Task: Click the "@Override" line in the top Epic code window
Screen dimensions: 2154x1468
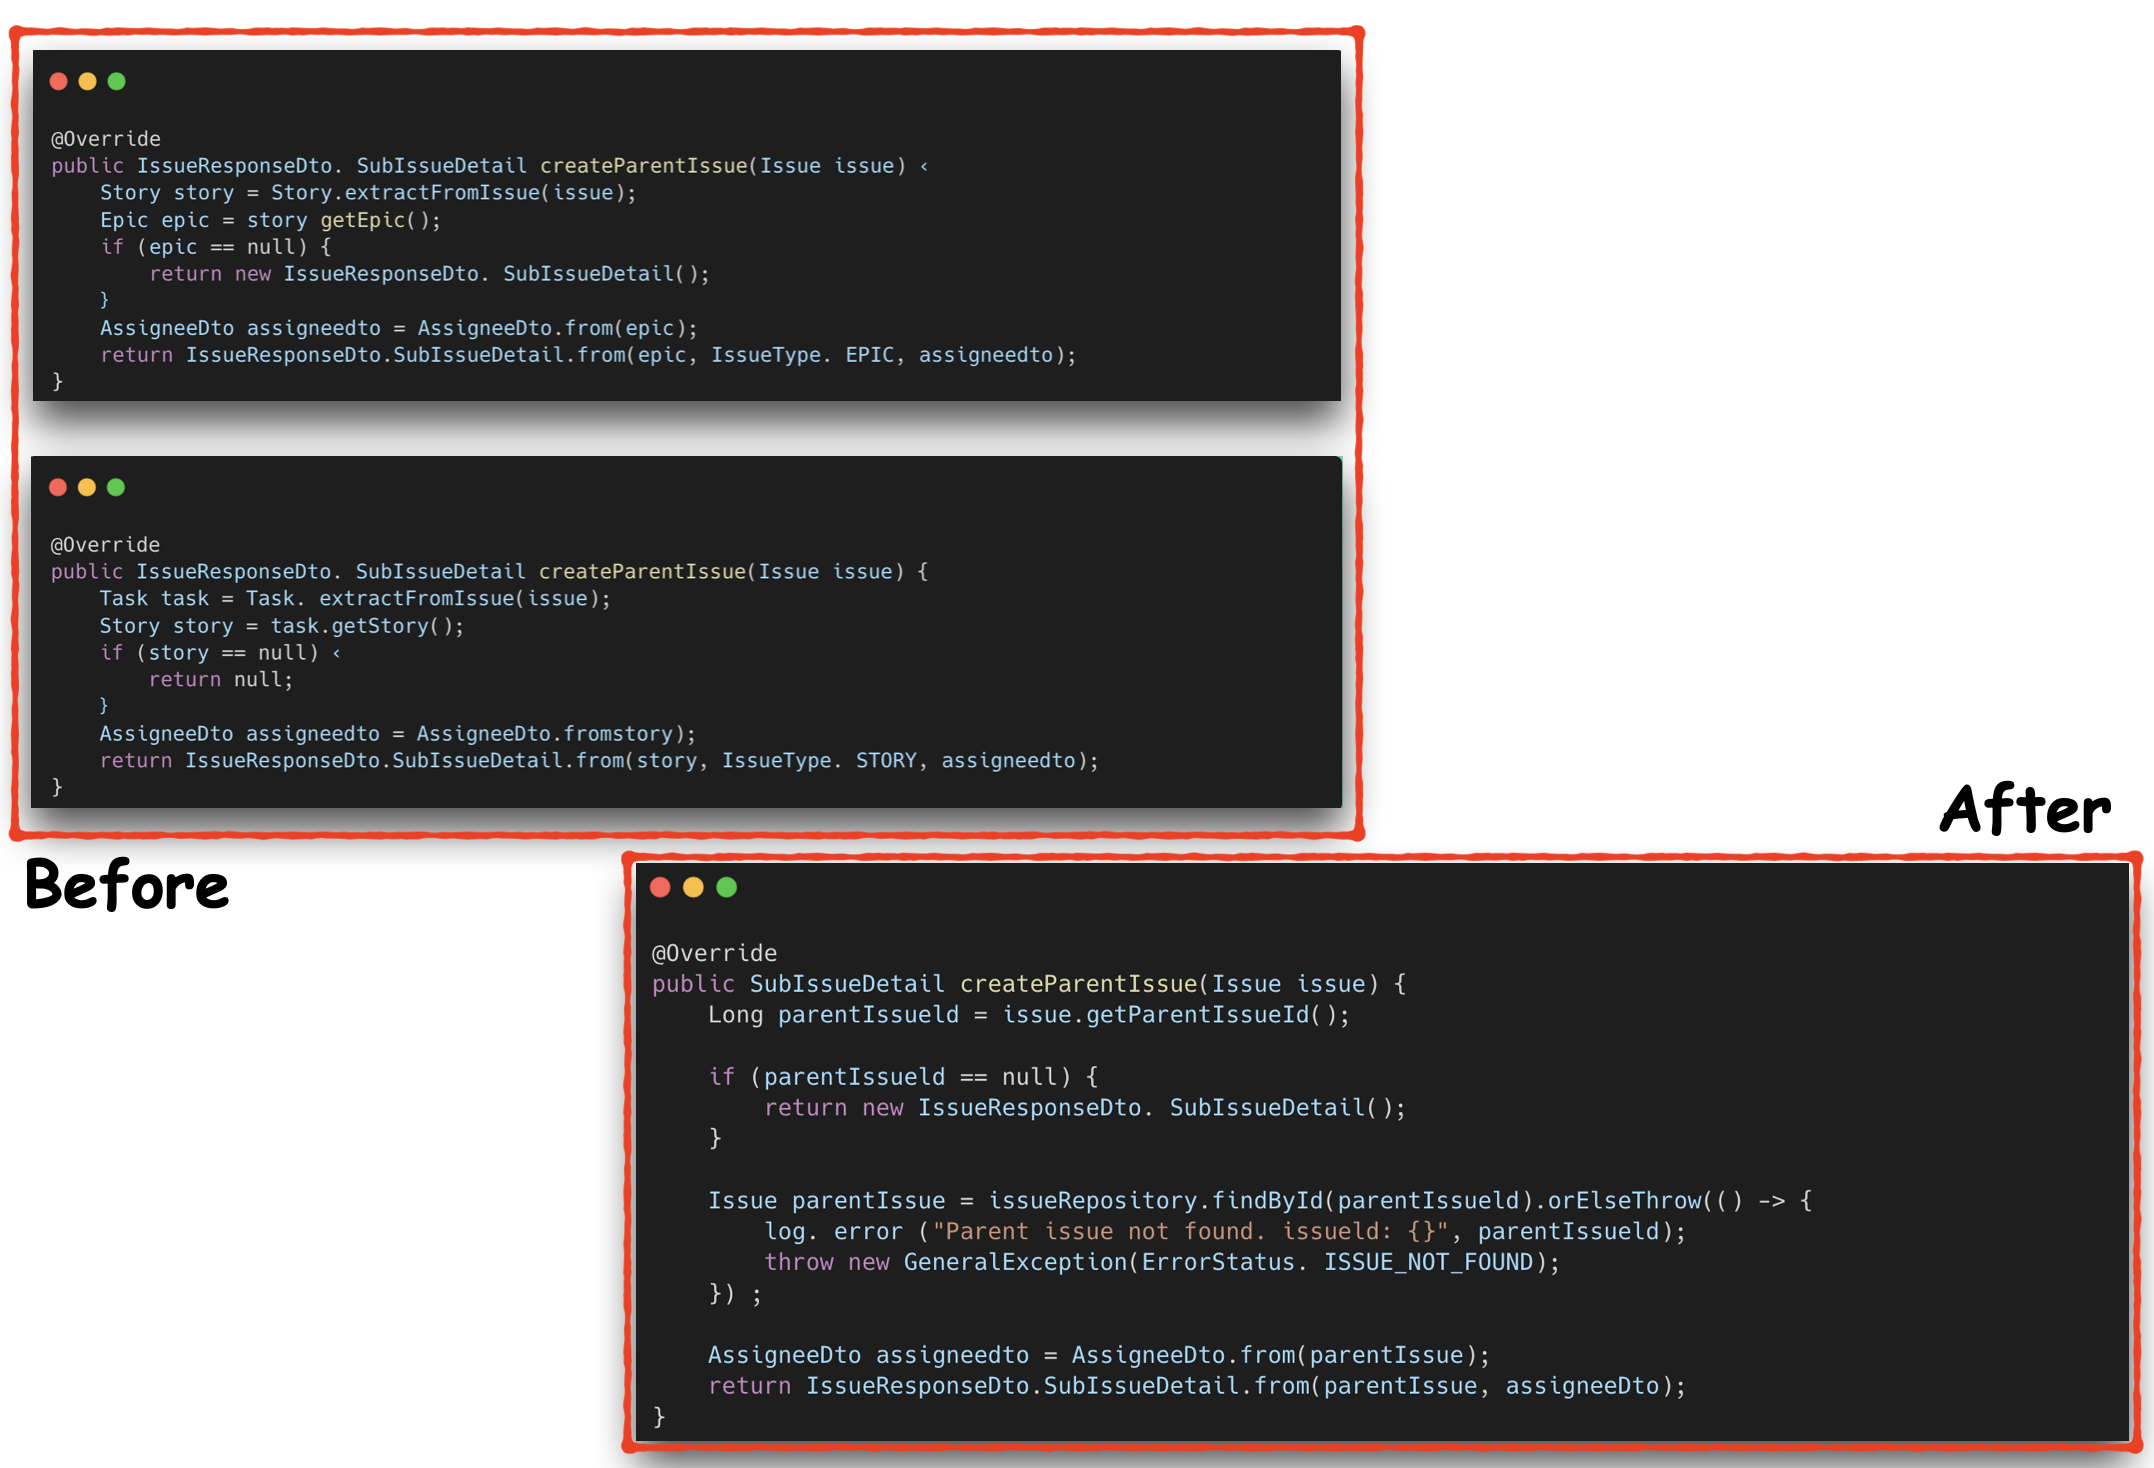Action: point(106,139)
